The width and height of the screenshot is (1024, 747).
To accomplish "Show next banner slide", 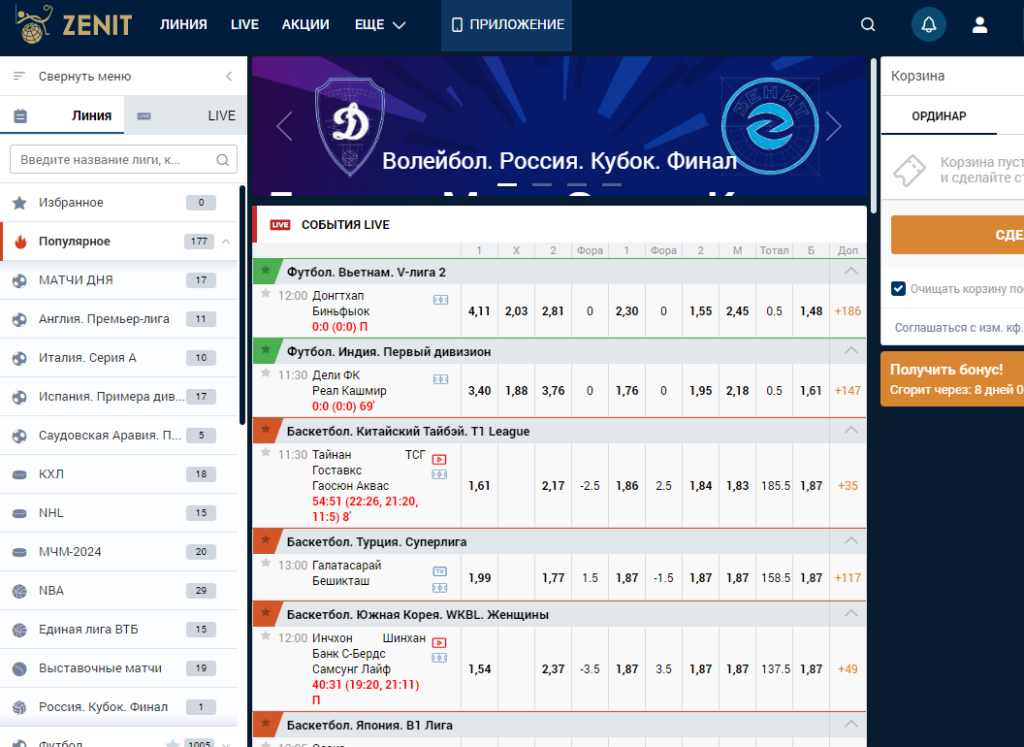I will [834, 126].
